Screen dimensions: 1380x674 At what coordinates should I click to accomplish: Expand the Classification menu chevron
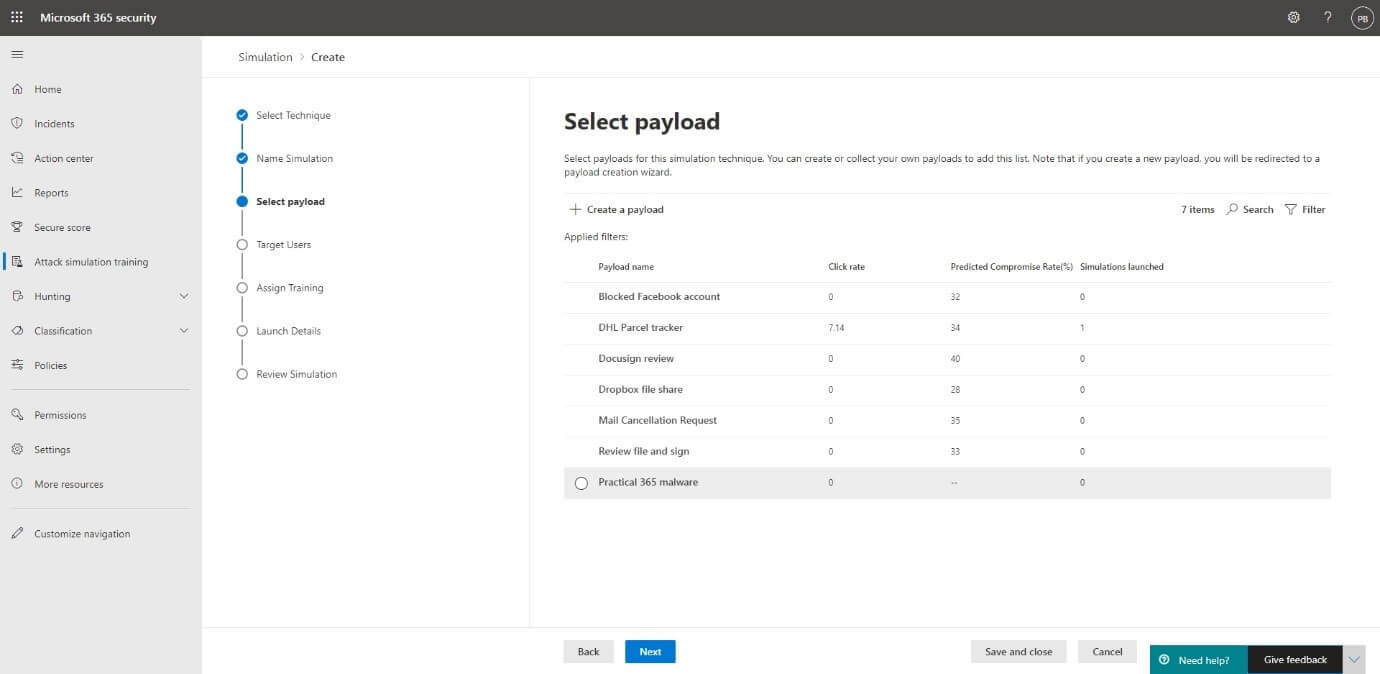pos(183,331)
